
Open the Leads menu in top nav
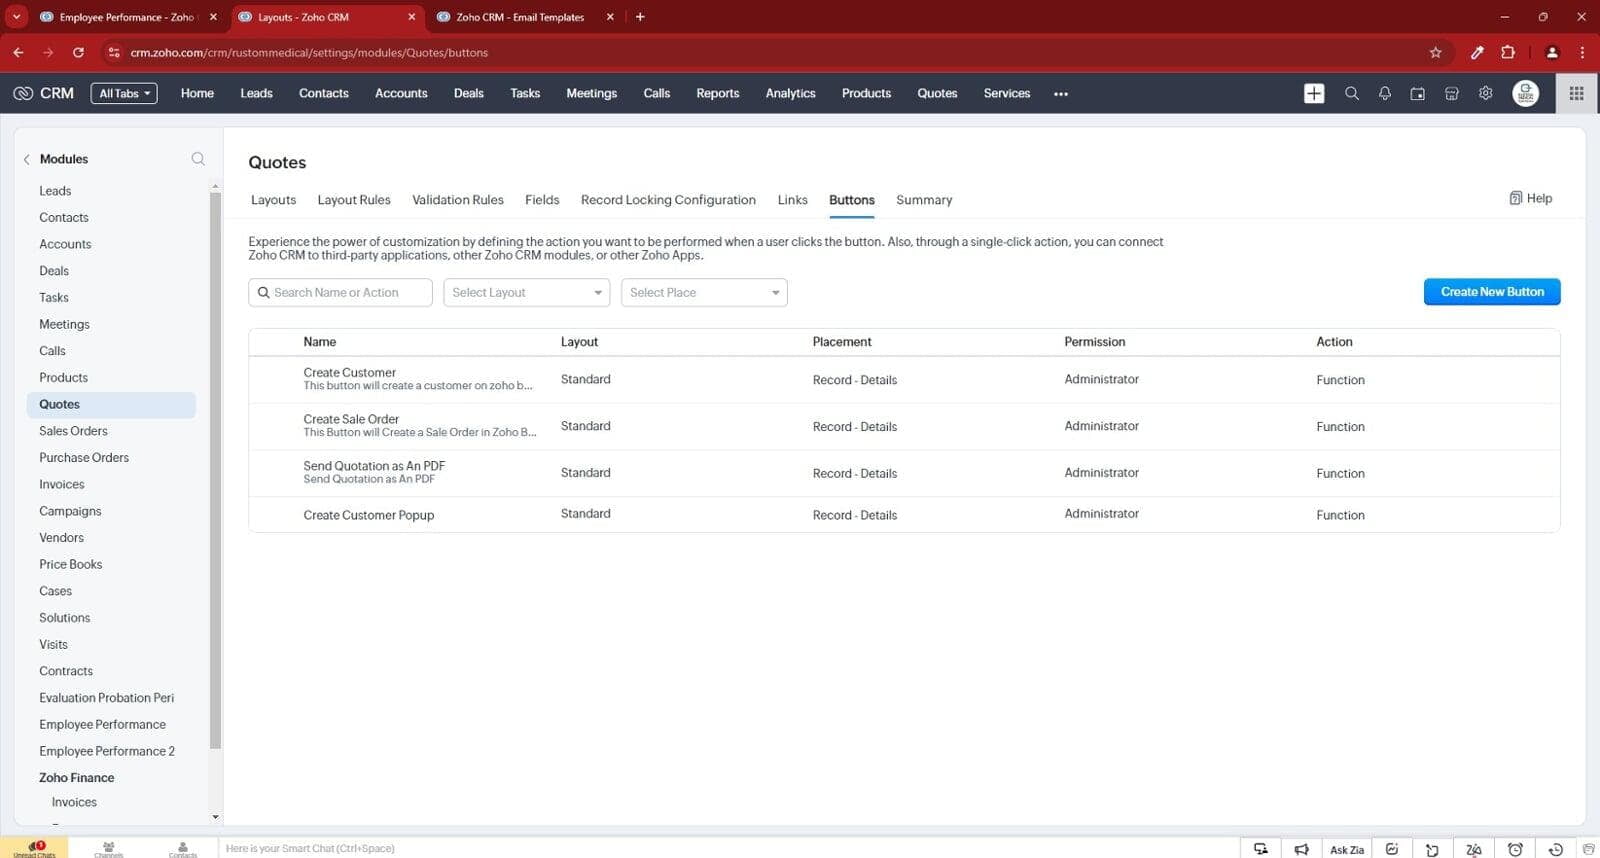coord(256,93)
